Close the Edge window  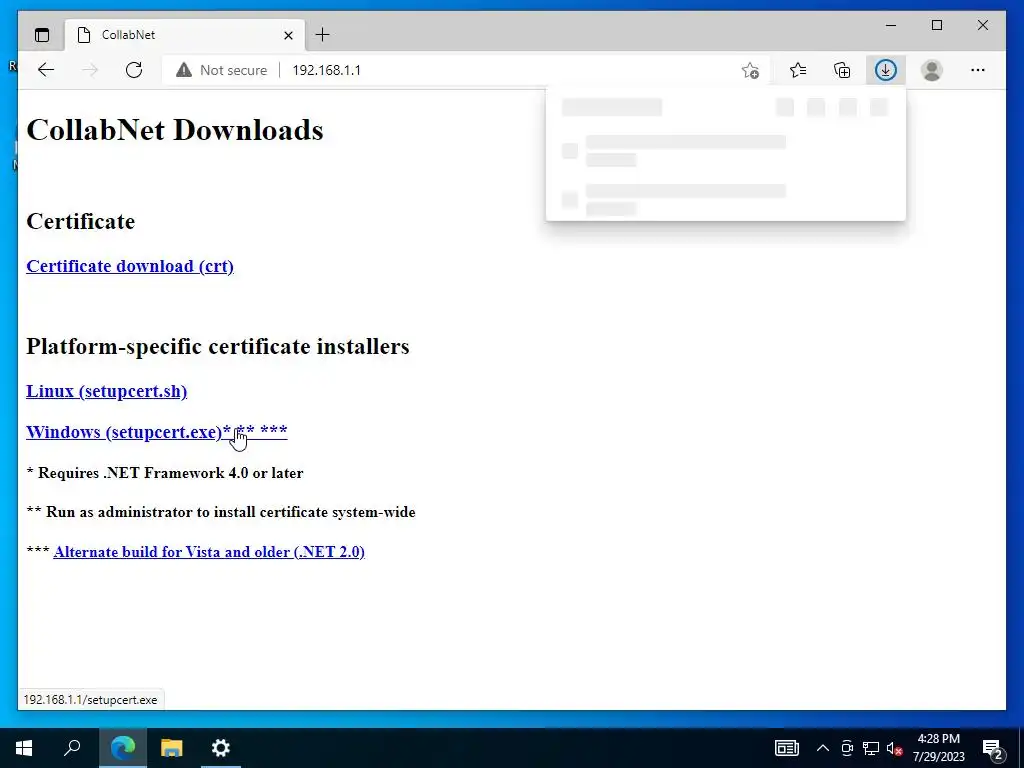click(982, 25)
